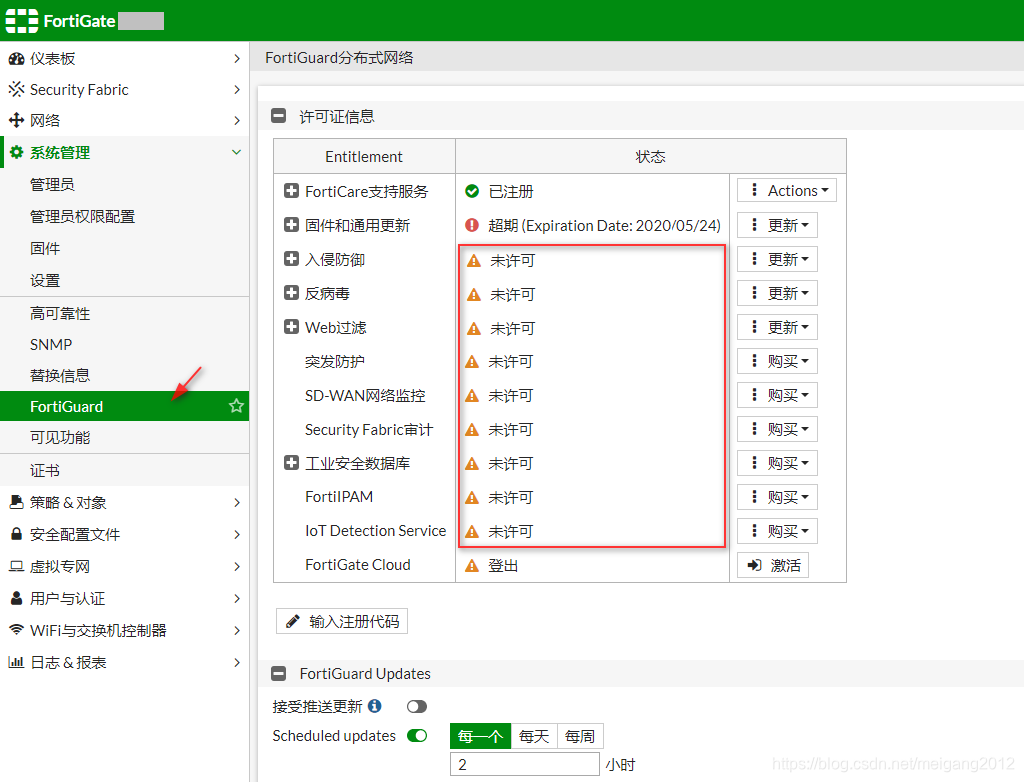1024x782 pixels.
Task: Disable the Scheduled updates toggle
Action: (x=417, y=736)
